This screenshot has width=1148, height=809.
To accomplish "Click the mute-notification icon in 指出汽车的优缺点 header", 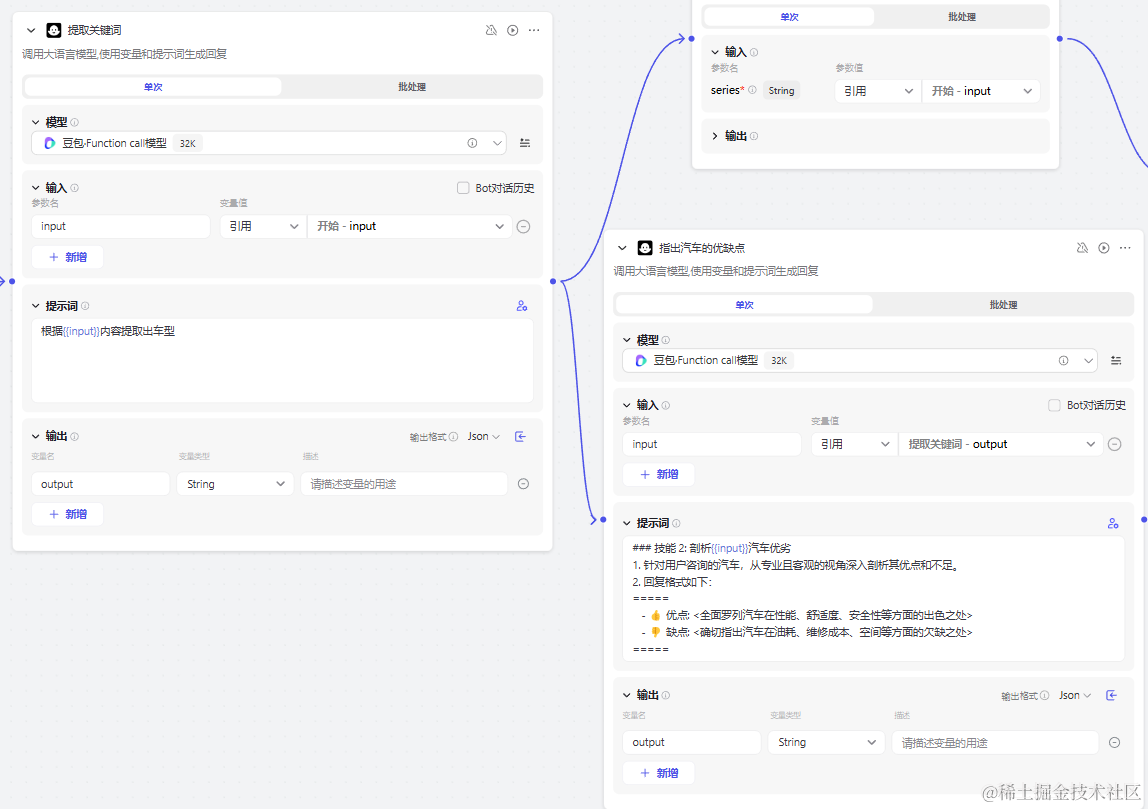I will (1082, 247).
